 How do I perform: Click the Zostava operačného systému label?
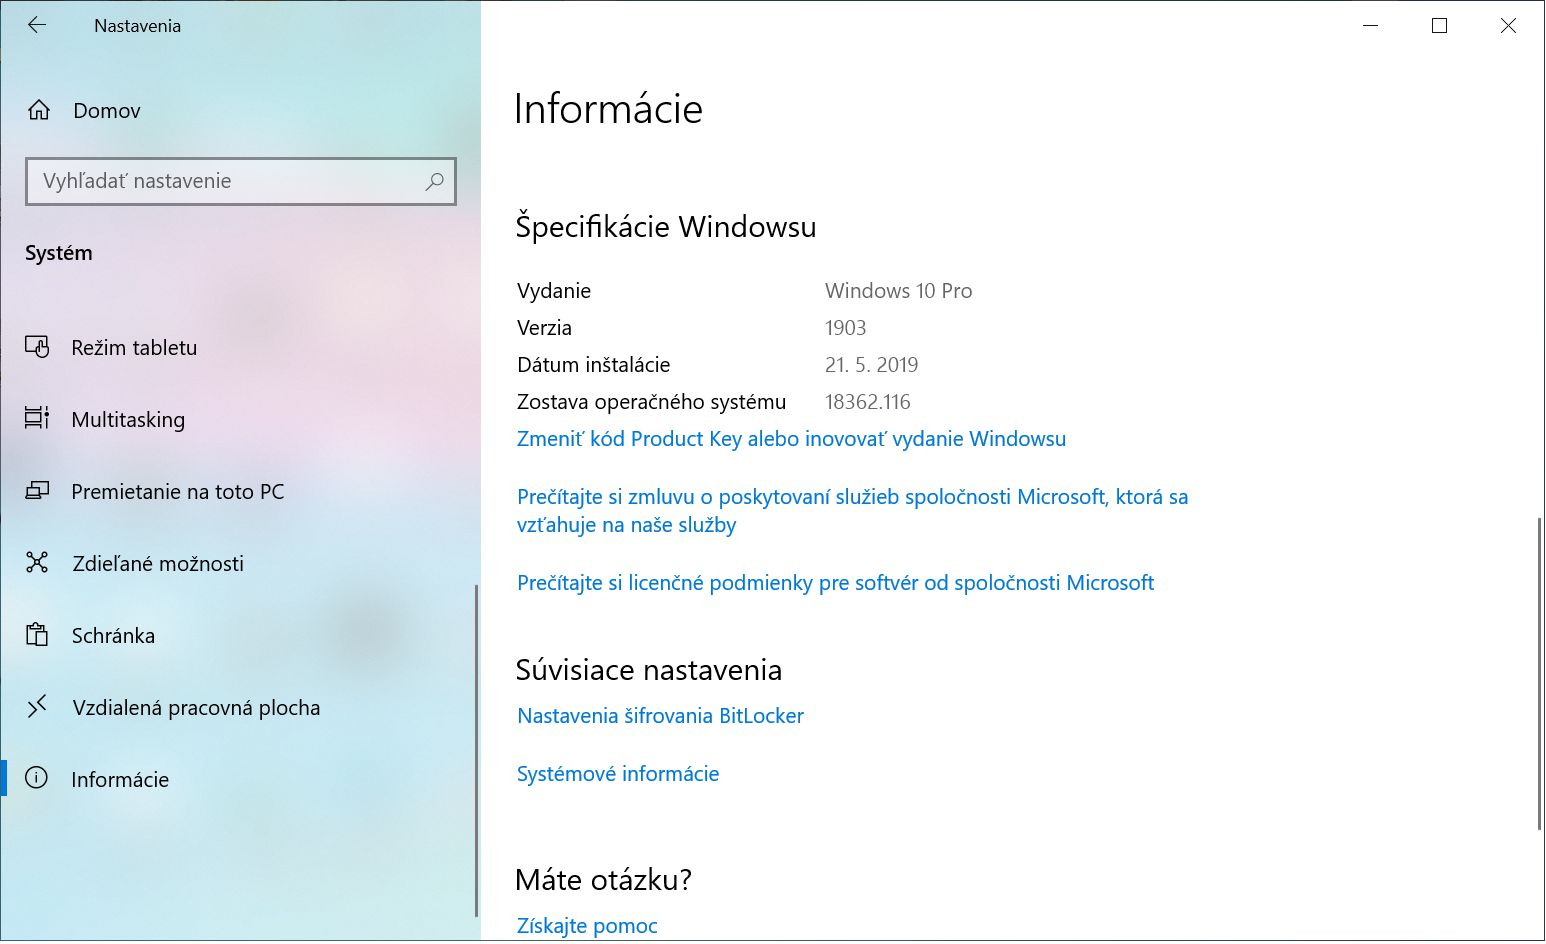(x=651, y=402)
